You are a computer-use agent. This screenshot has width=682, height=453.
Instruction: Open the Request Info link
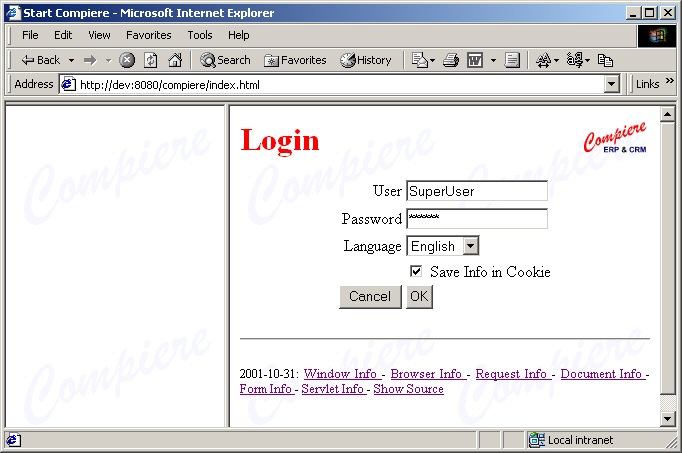[x=513, y=374]
